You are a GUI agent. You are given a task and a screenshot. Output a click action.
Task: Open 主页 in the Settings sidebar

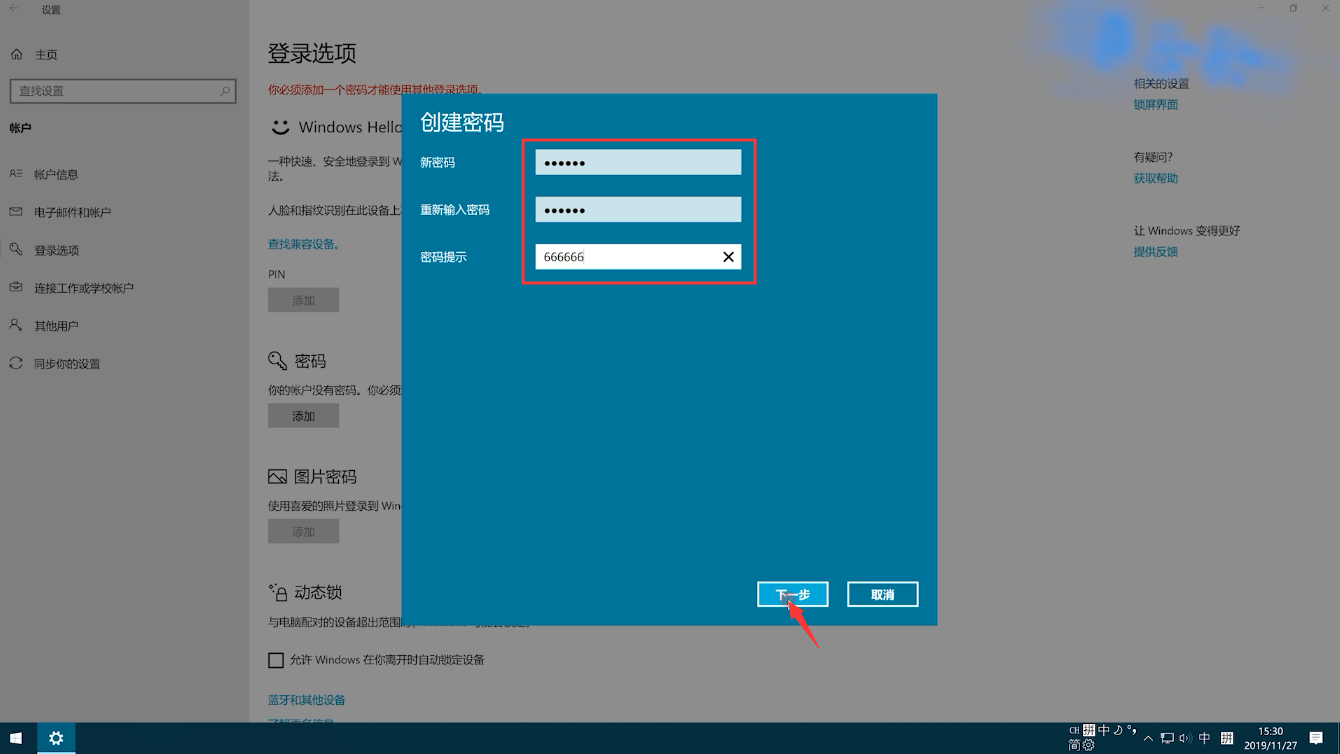[34, 54]
